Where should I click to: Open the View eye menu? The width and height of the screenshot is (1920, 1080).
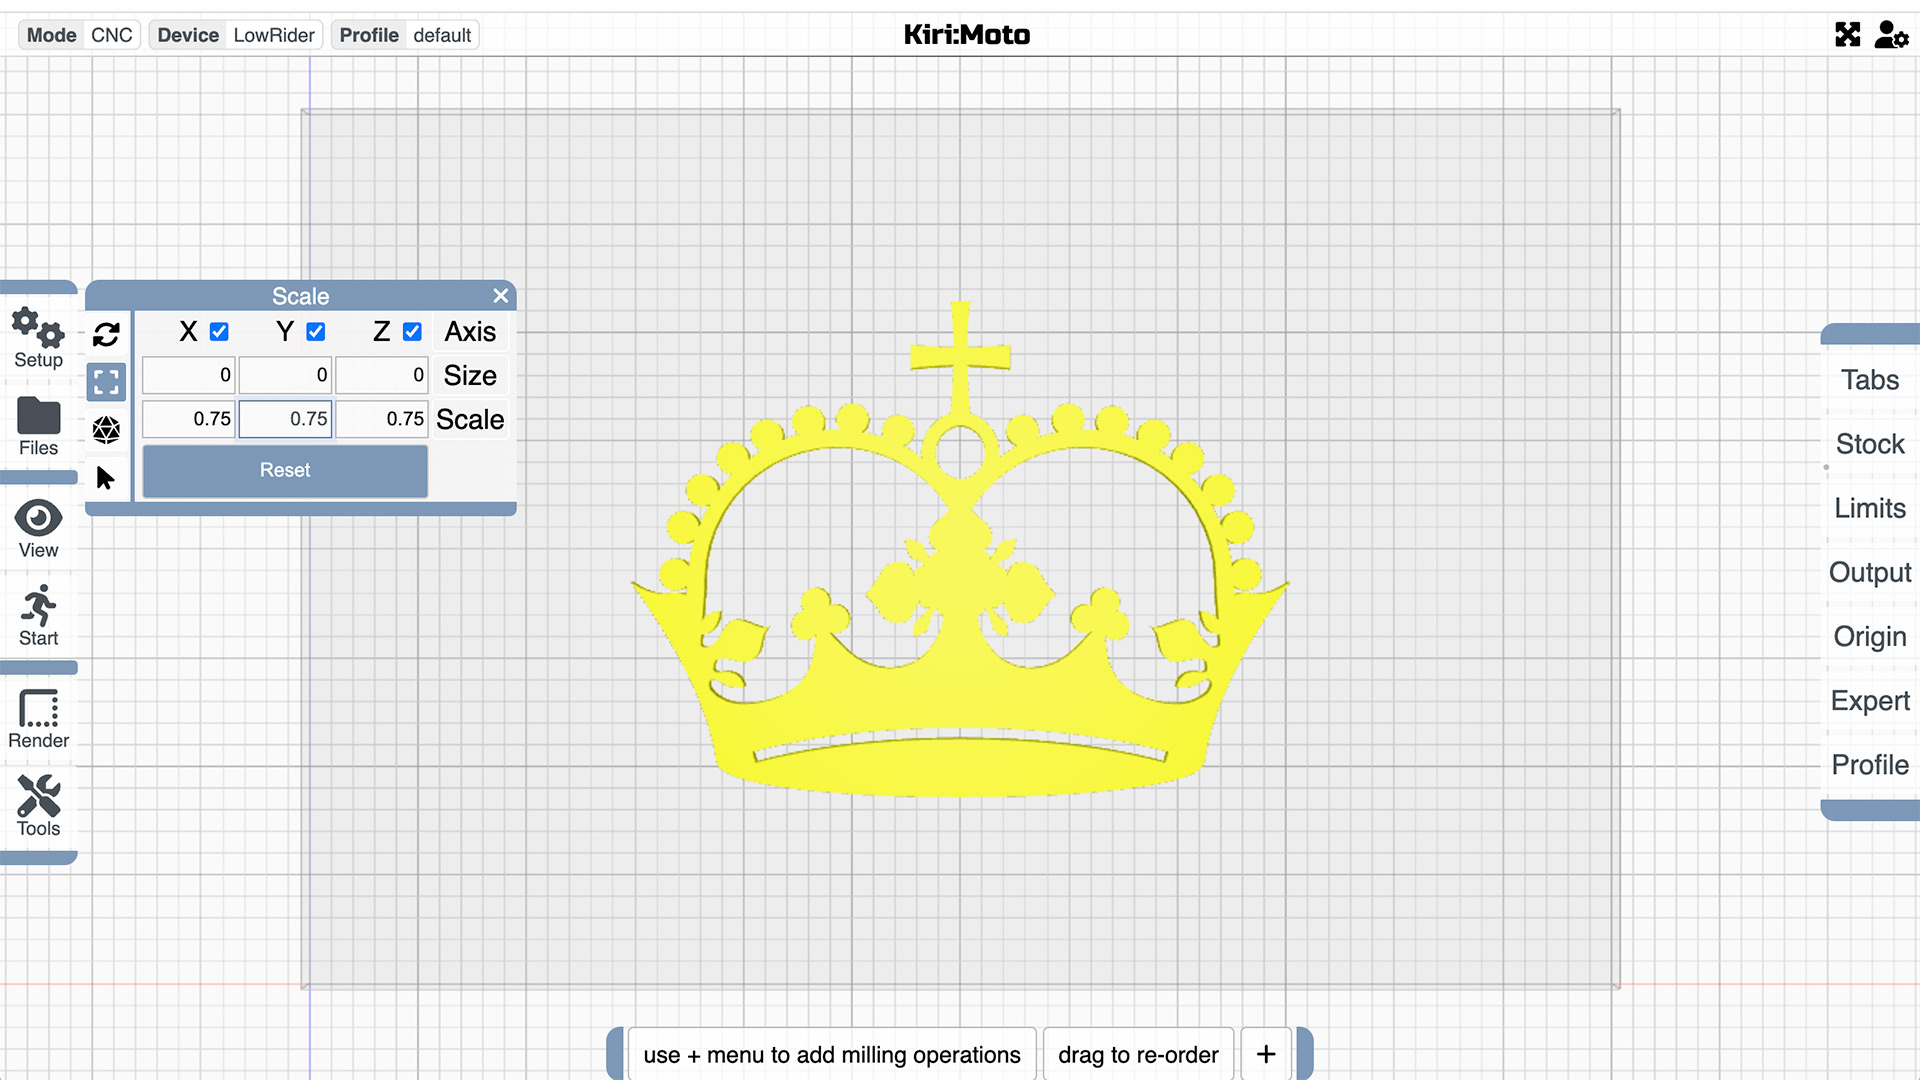[38, 529]
